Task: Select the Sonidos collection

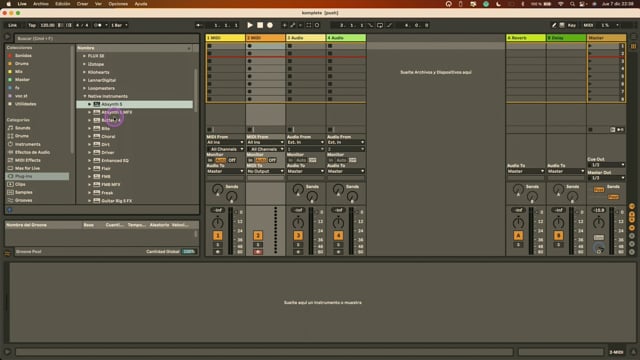Action: pos(23,56)
